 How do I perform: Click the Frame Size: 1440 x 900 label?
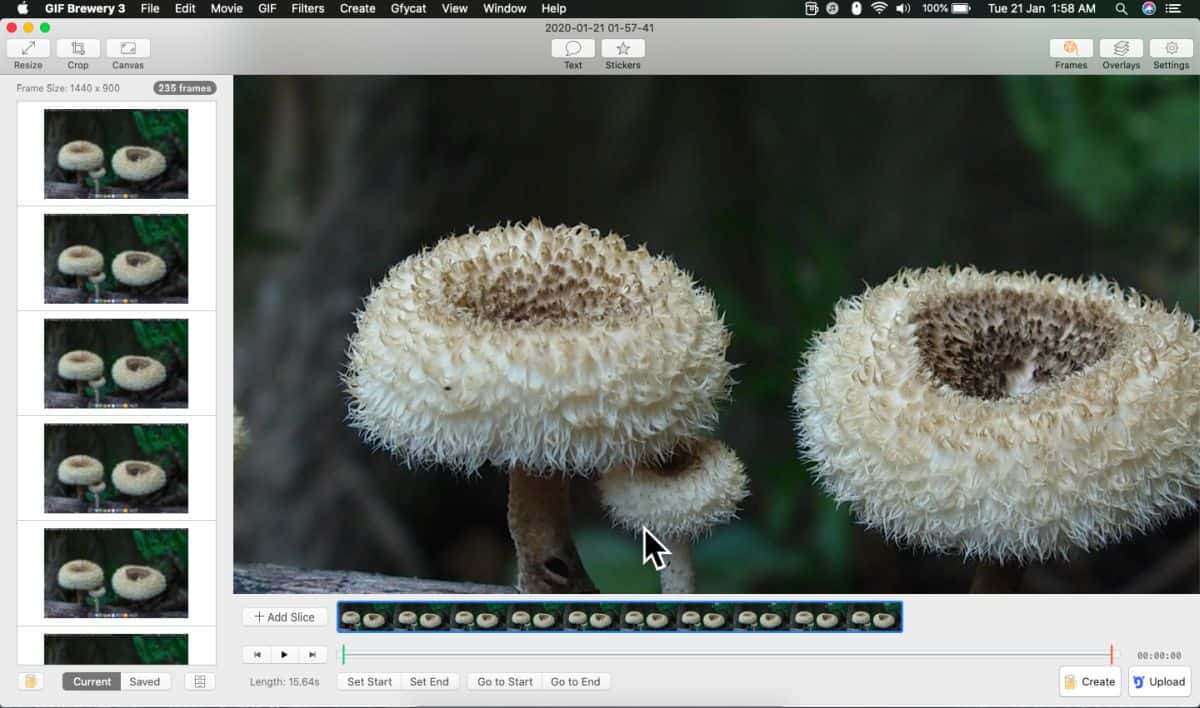pyautogui.click(x=68, y=88)
